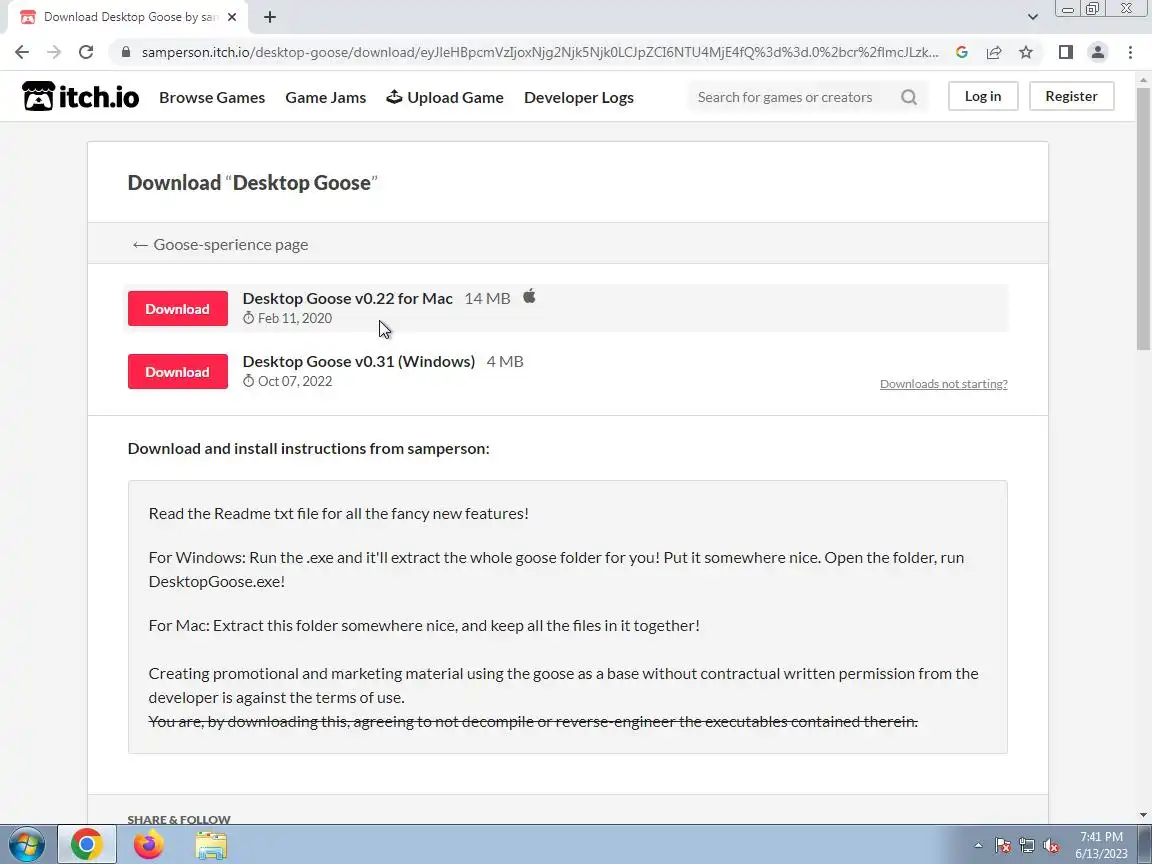This screenshot has width=1152, height=864.
Task: Close the Download Desktop Goose tab
Action: coord(232,17)
